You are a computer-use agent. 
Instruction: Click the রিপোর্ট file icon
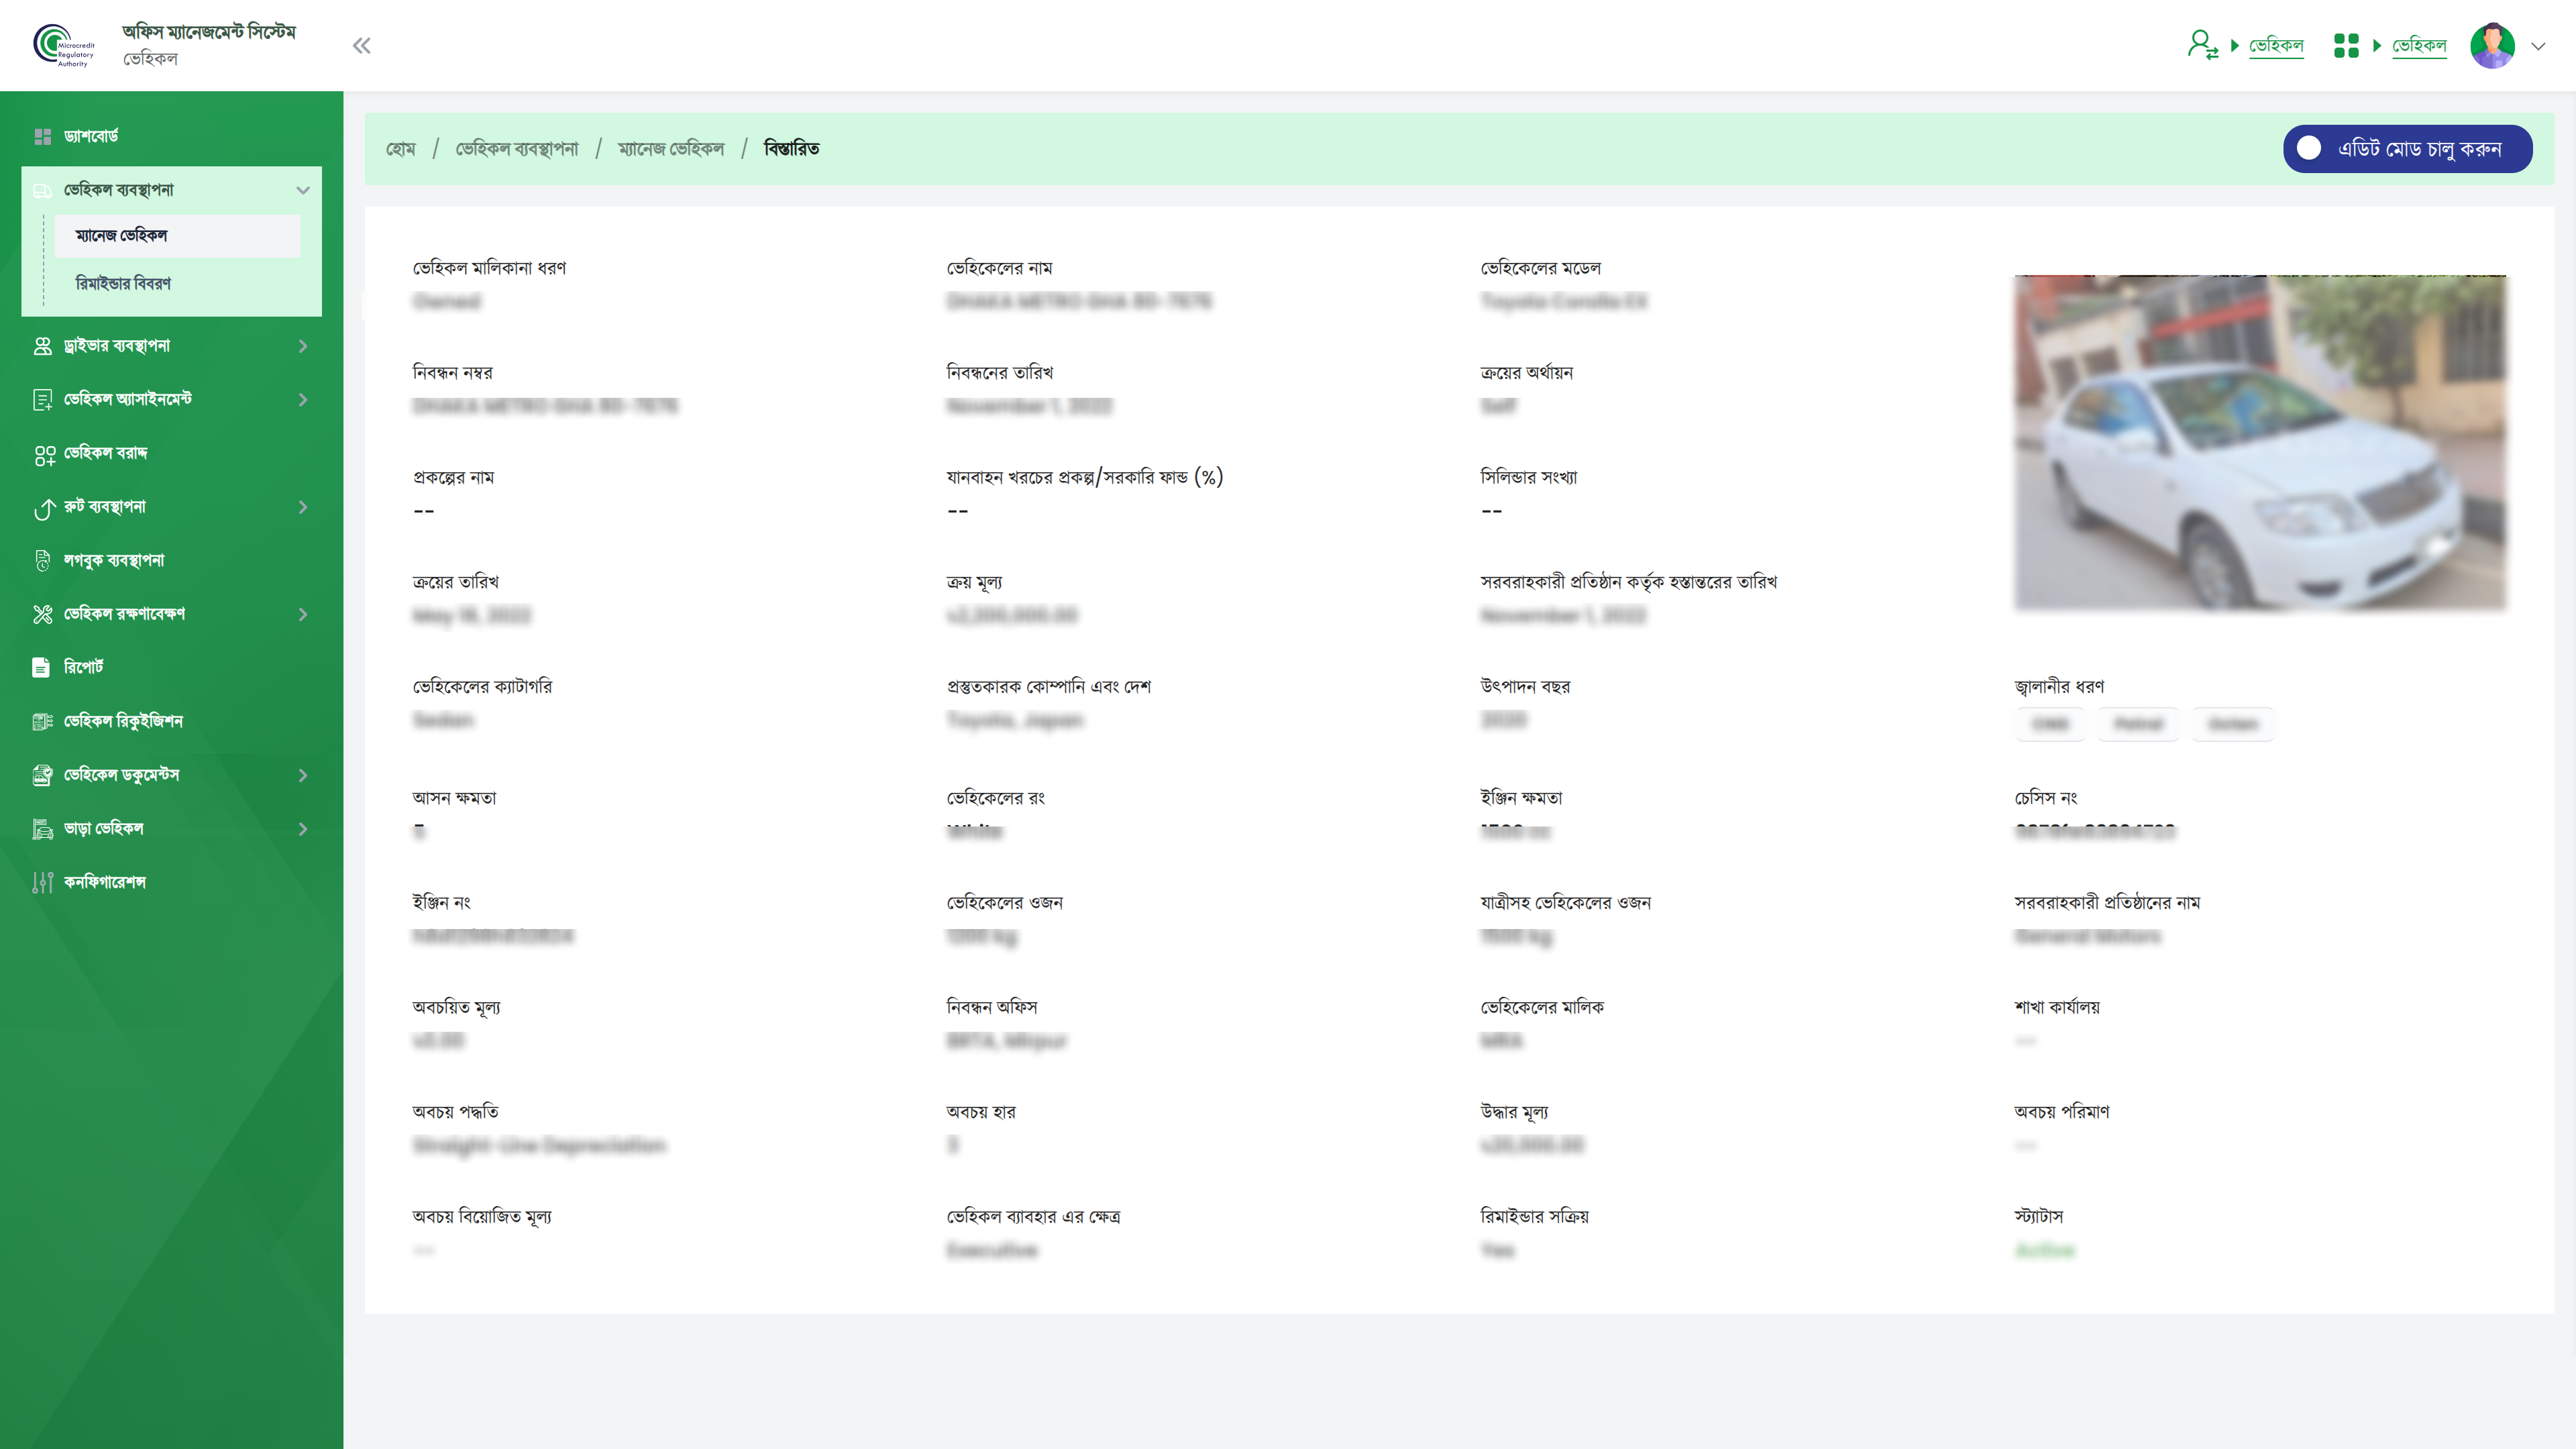(x=41, y=667)
